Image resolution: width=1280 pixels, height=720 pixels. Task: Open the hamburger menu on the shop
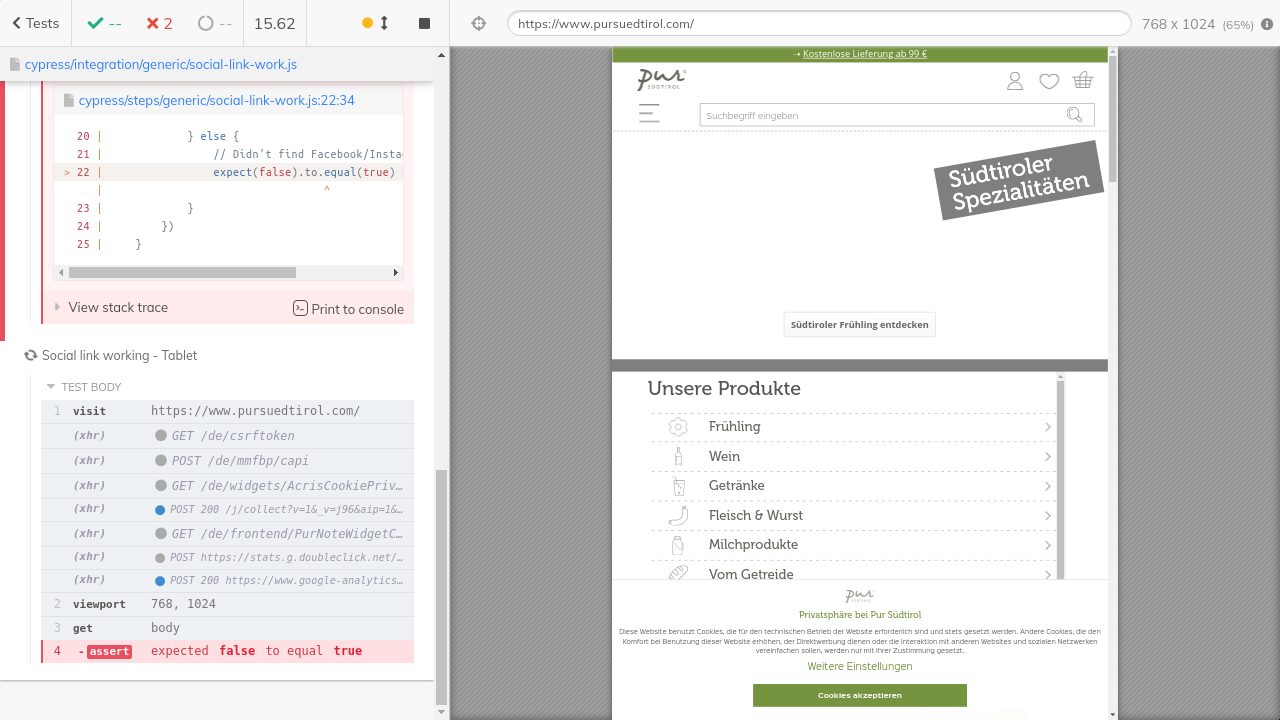(649, 113)
